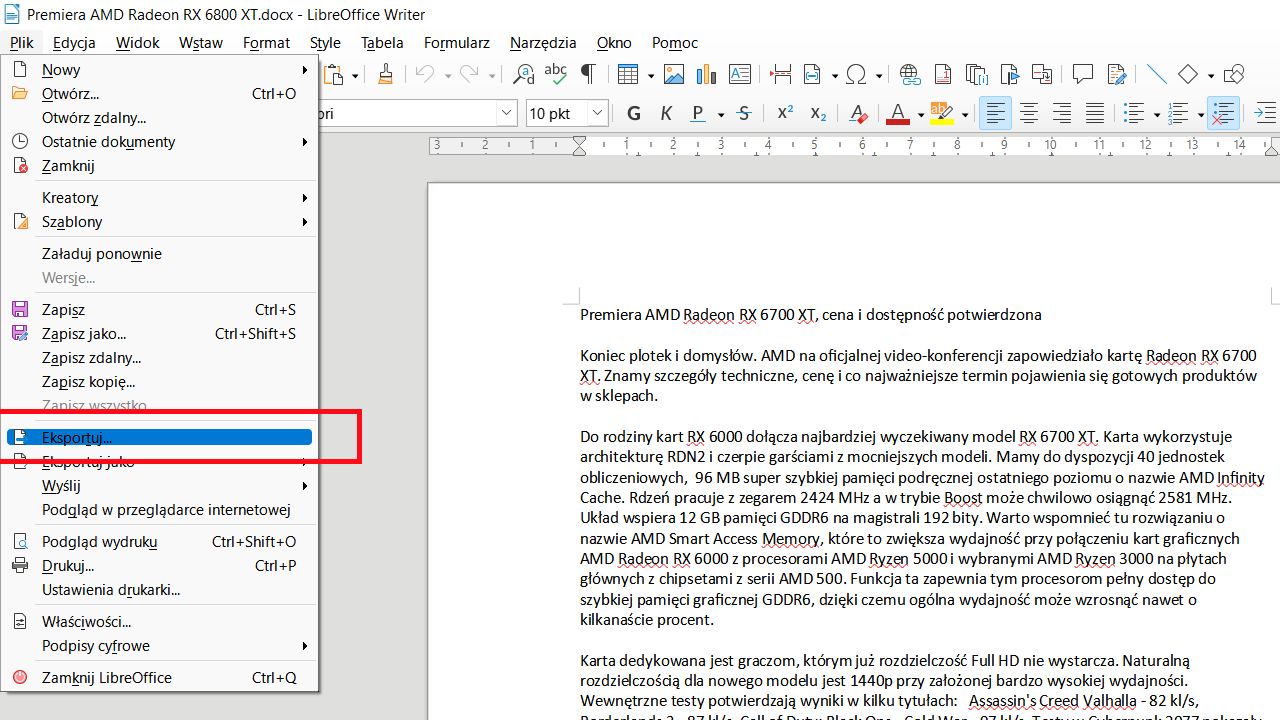Insert a page break

click(780, 74)
